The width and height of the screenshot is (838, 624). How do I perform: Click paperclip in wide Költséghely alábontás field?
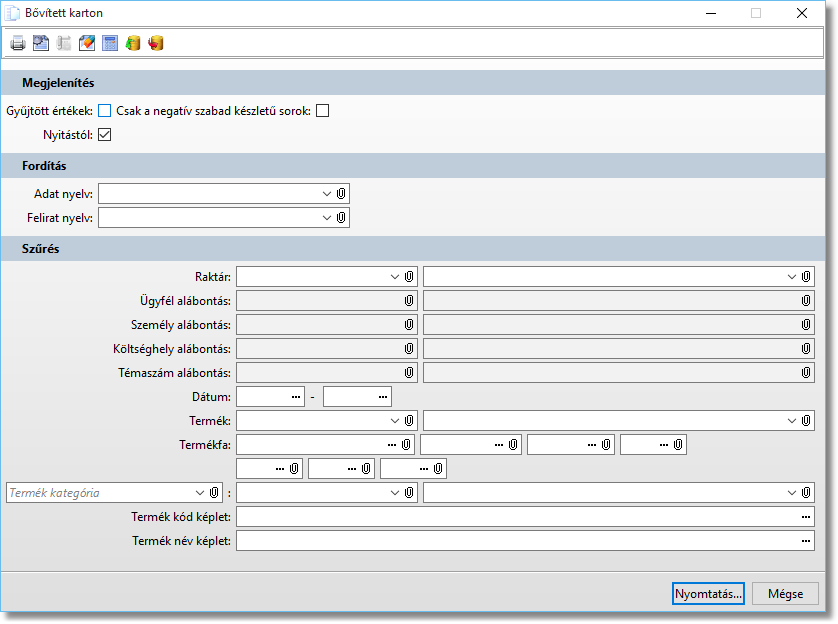pos(806,349)
